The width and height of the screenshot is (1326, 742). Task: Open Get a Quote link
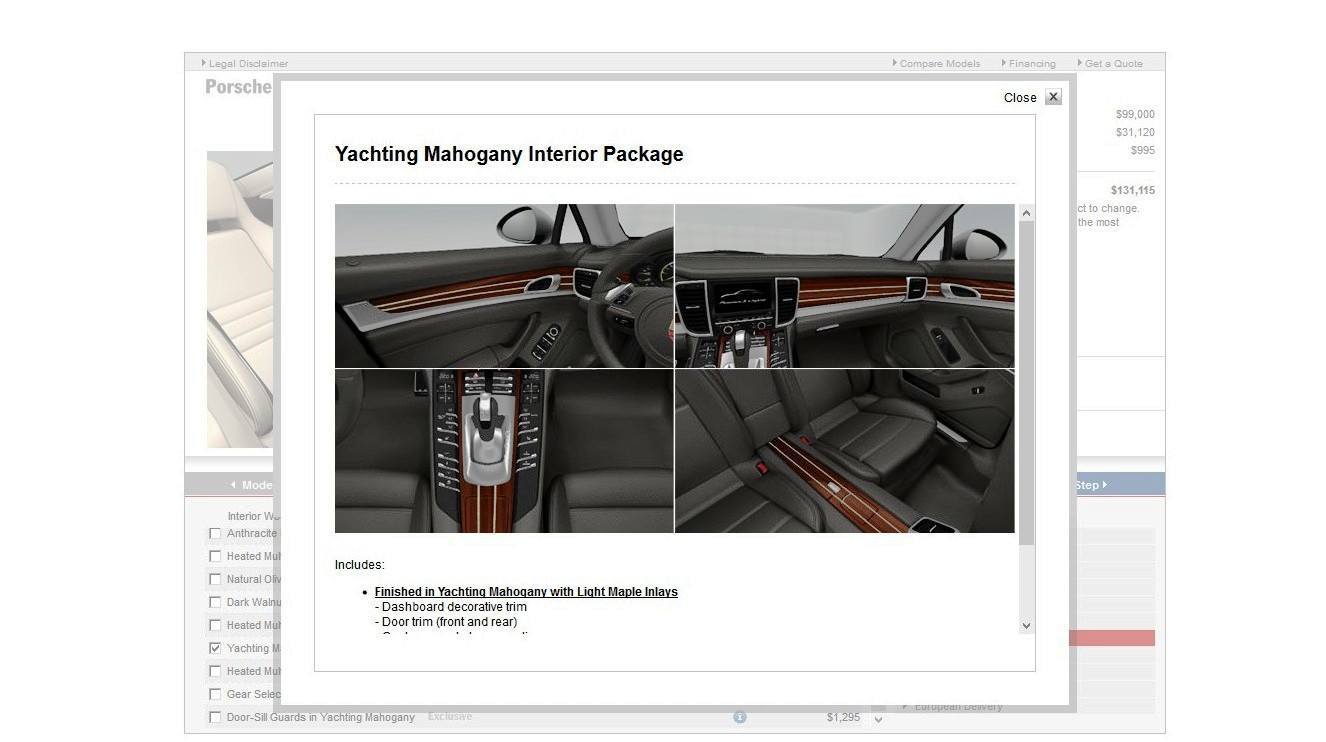tap(1113, 63)
